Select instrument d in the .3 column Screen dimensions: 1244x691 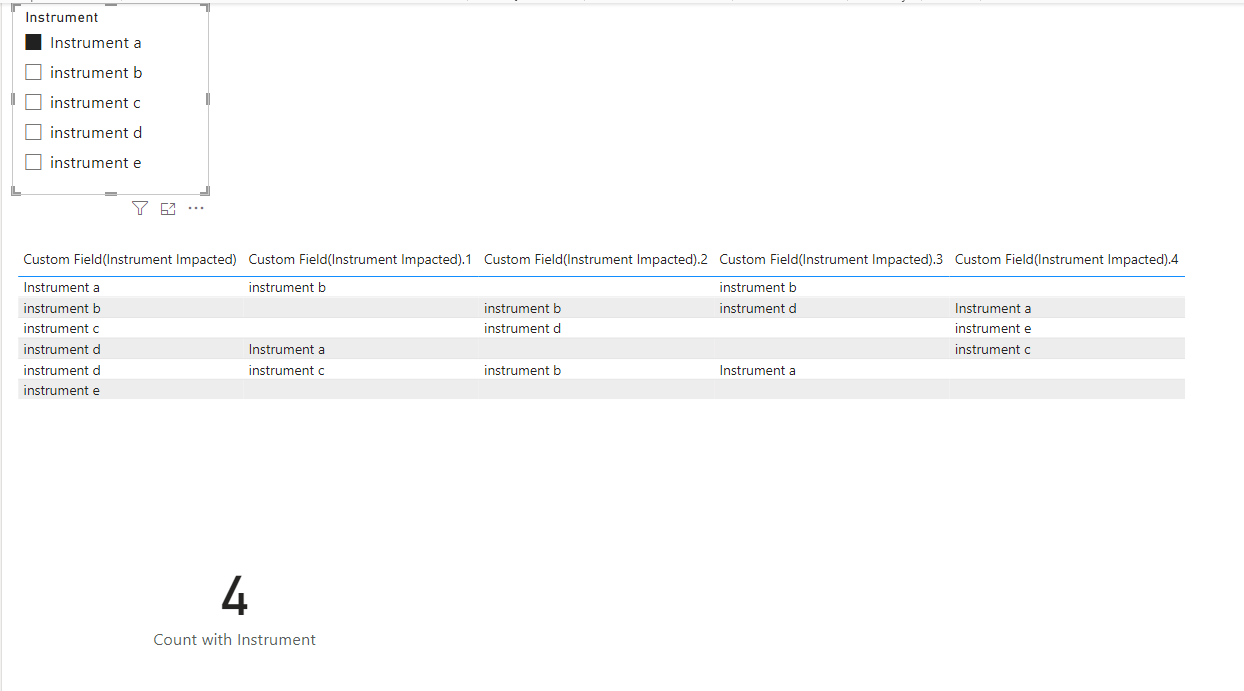click(x=758, y=308)
